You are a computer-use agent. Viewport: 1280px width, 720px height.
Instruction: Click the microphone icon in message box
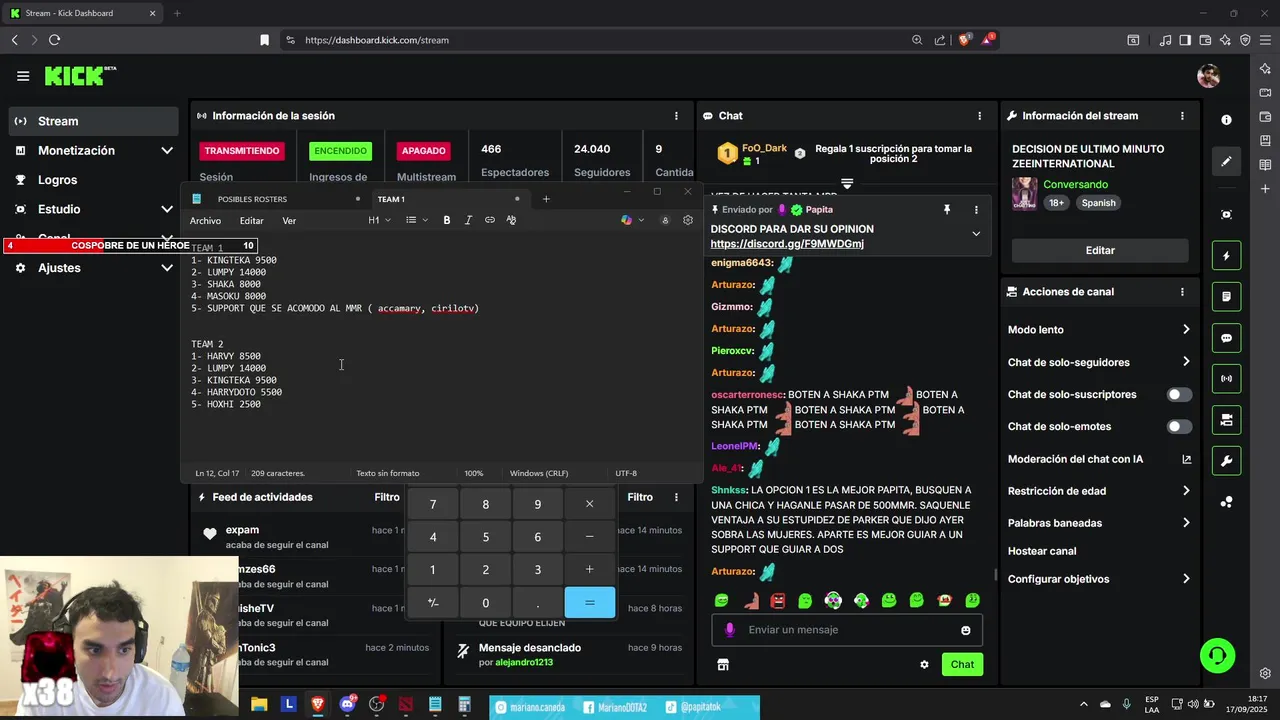click(x=730, y=630)
